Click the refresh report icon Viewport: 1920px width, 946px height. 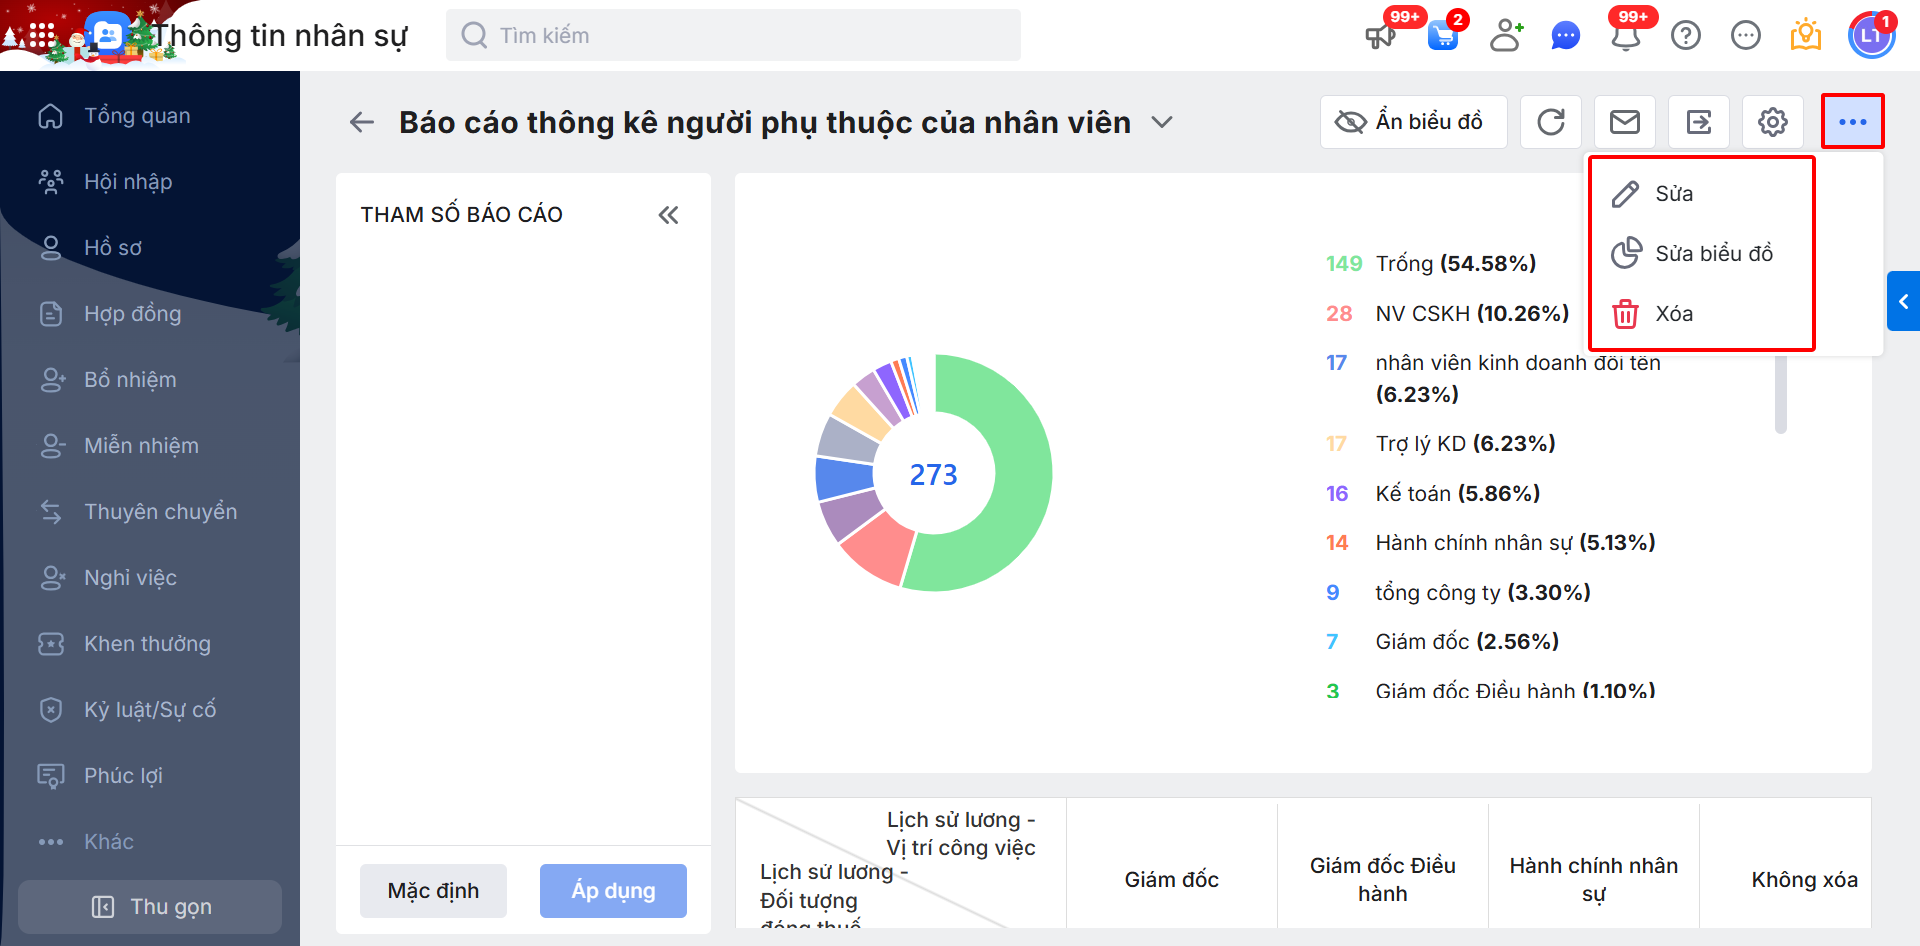point(1551,122)
